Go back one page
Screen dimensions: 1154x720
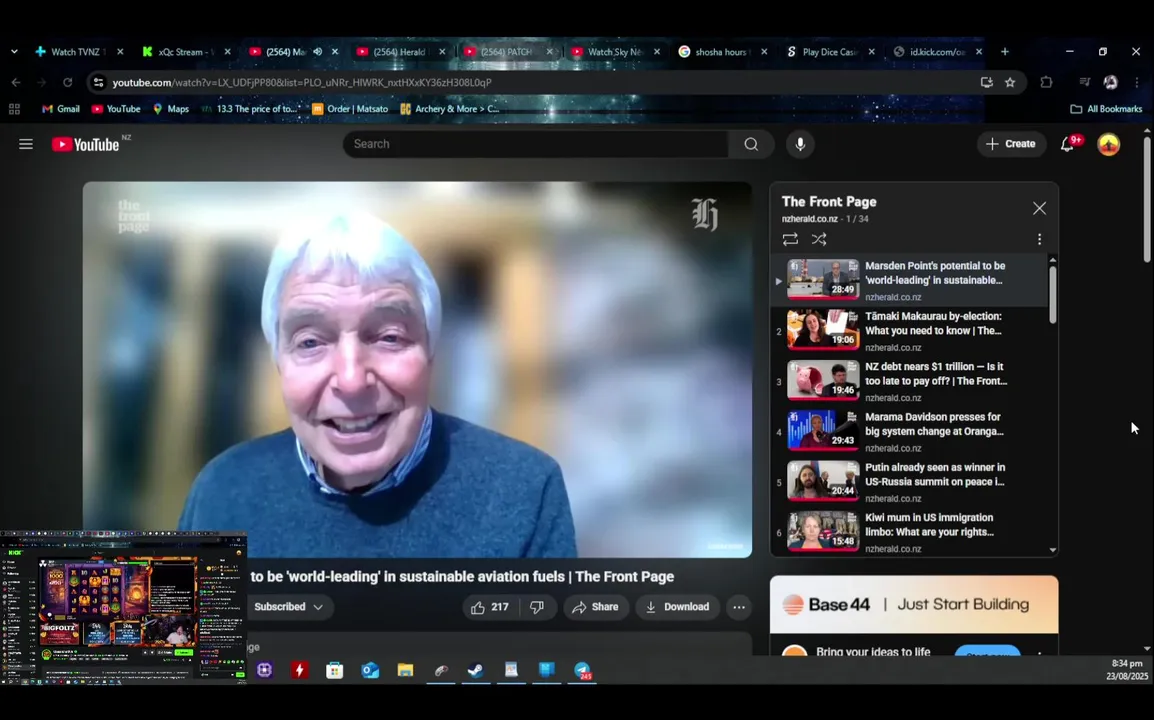16,82
